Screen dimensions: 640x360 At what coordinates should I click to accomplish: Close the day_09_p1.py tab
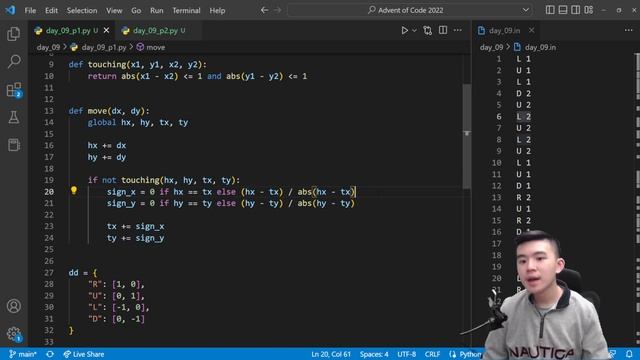pyautogui.click(x=106, y=31)
